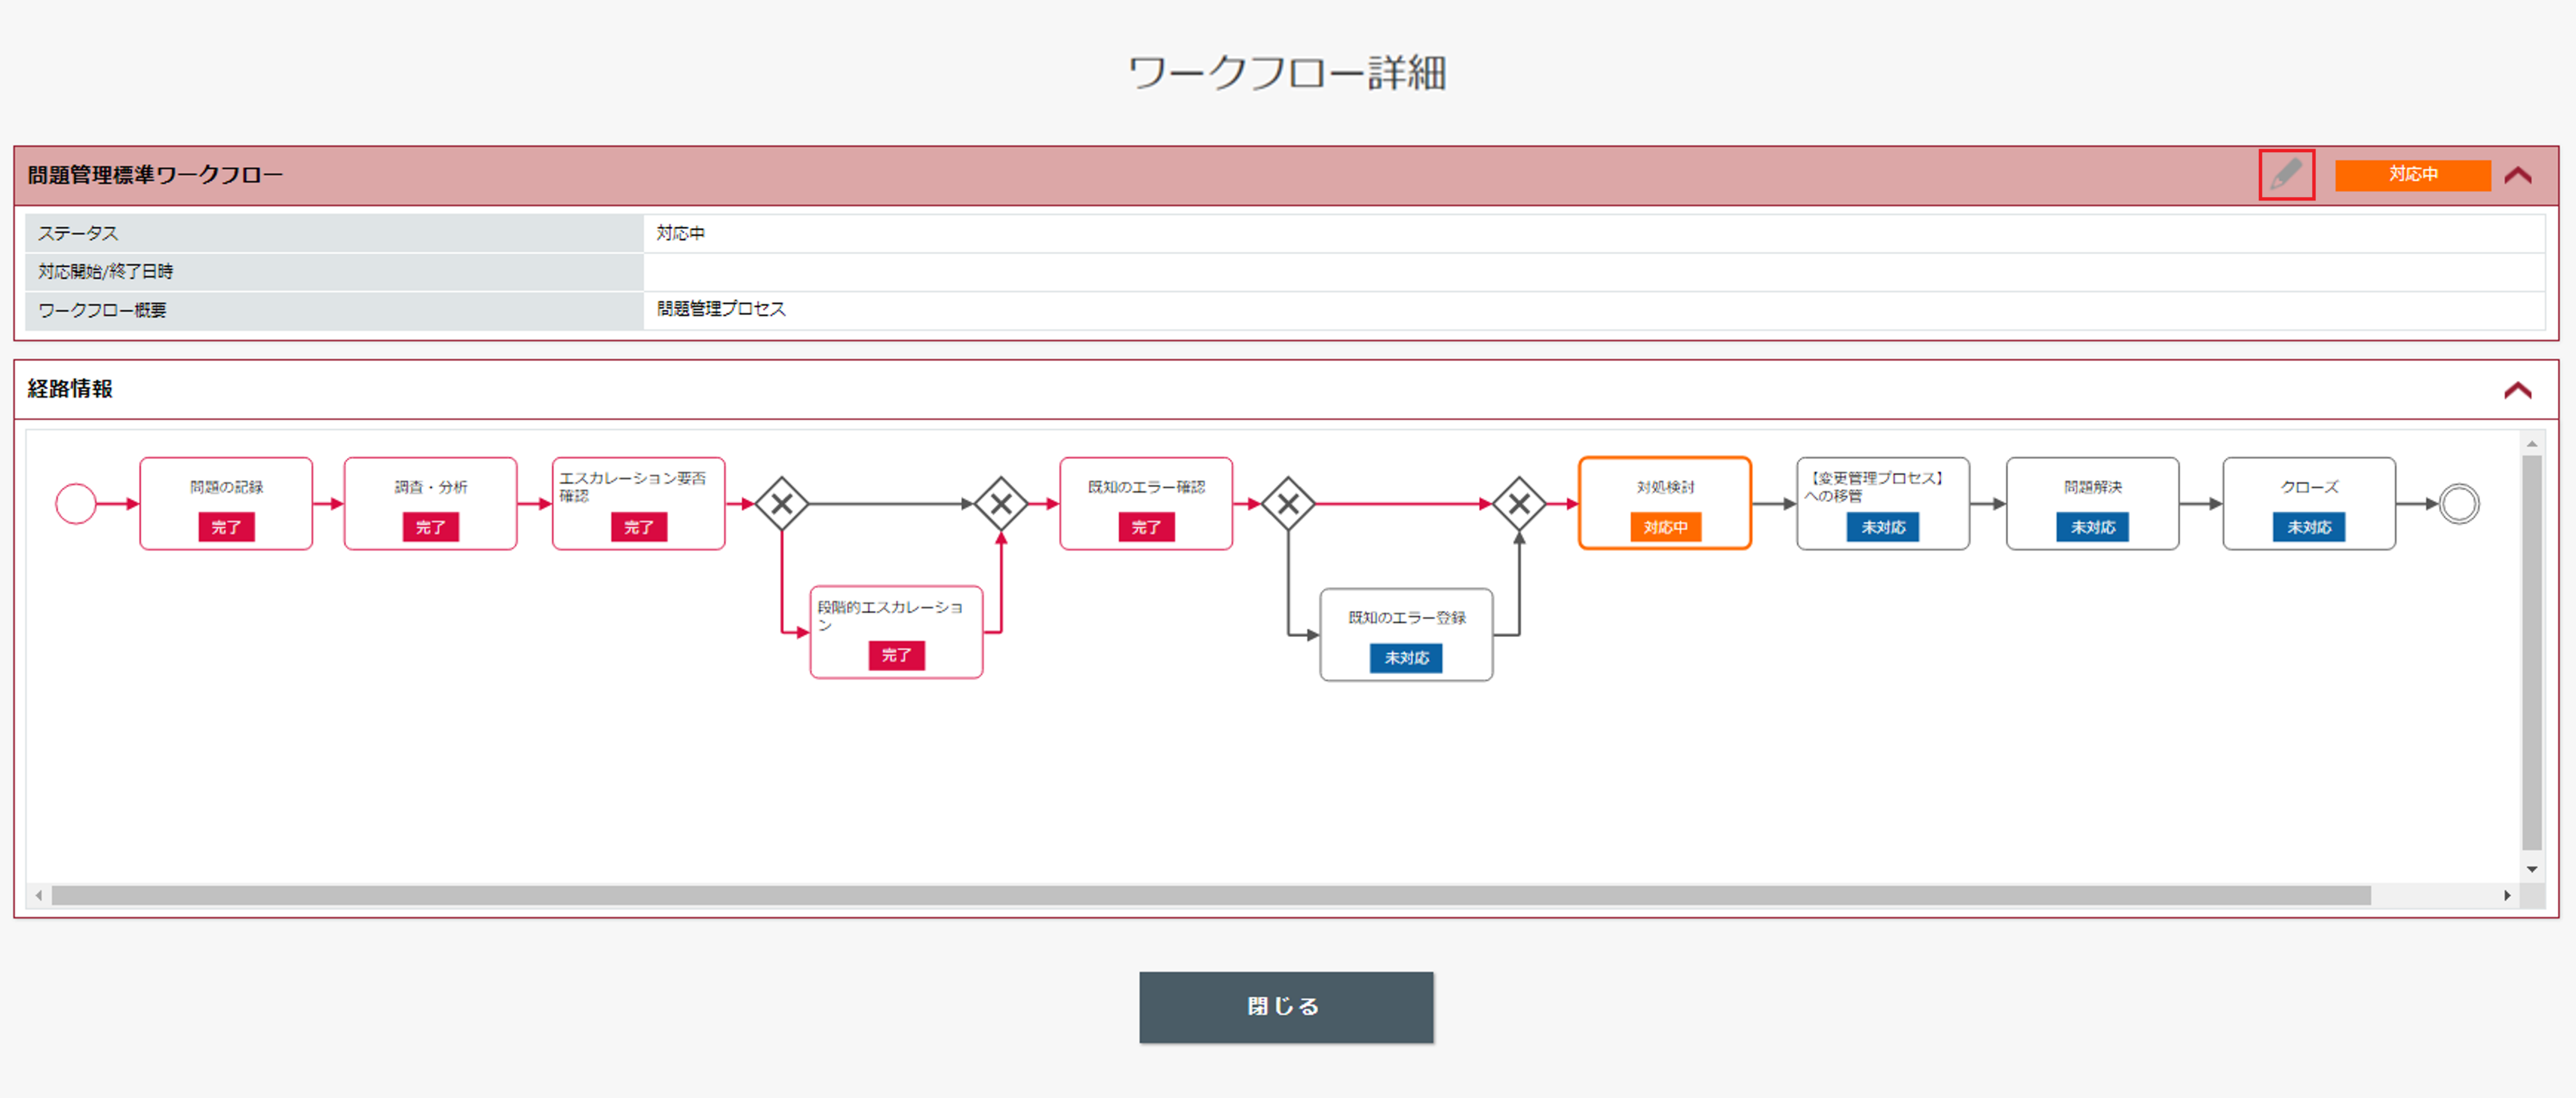Click the 問題管理標準ワークフロー heading text
This screenshot has width=2576, height=1098.
click(155, 175)
